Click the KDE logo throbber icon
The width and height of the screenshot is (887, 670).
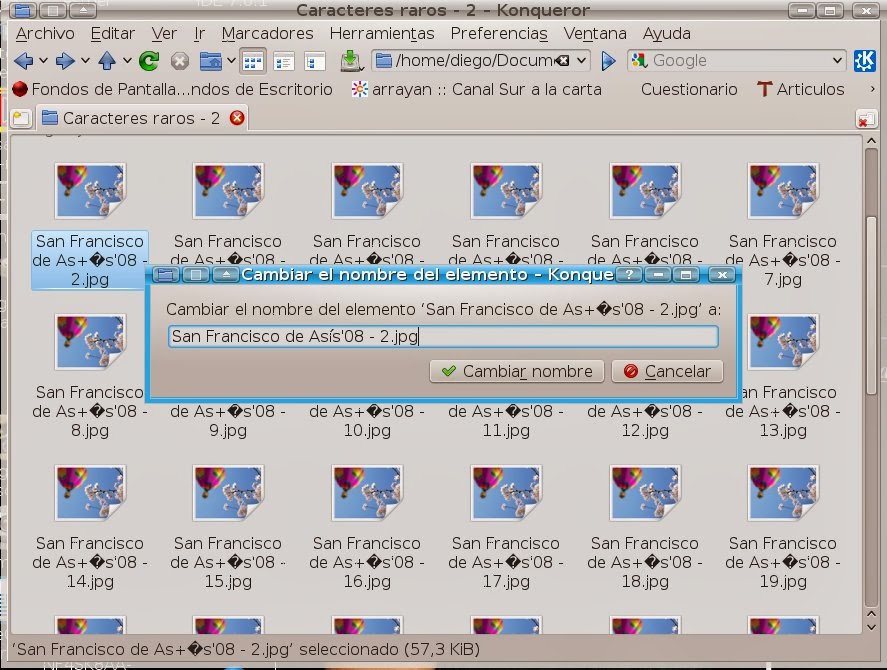[865, 61]
